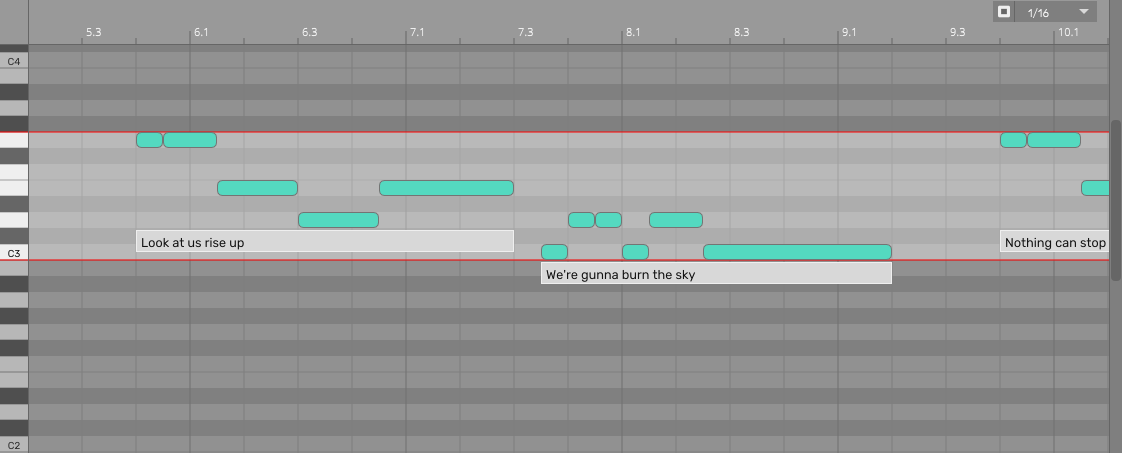Select the cut-off E3 note after 10.1
1122x453 pixels.
tap(1096, 188)
